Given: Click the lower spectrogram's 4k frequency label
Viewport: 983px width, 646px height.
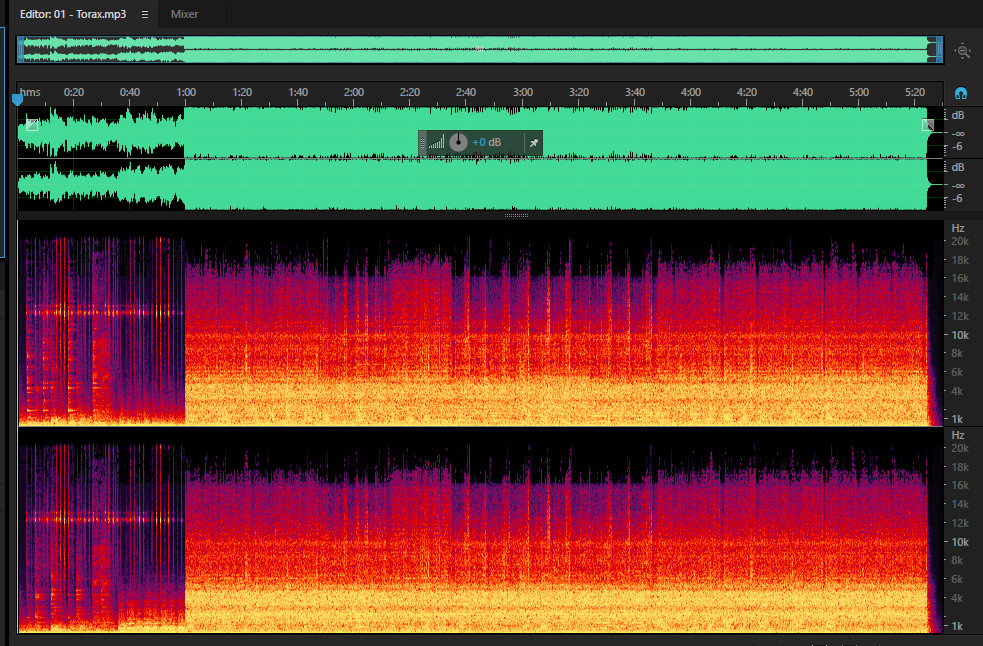Looking at the screenshot, I should (957, 598).
